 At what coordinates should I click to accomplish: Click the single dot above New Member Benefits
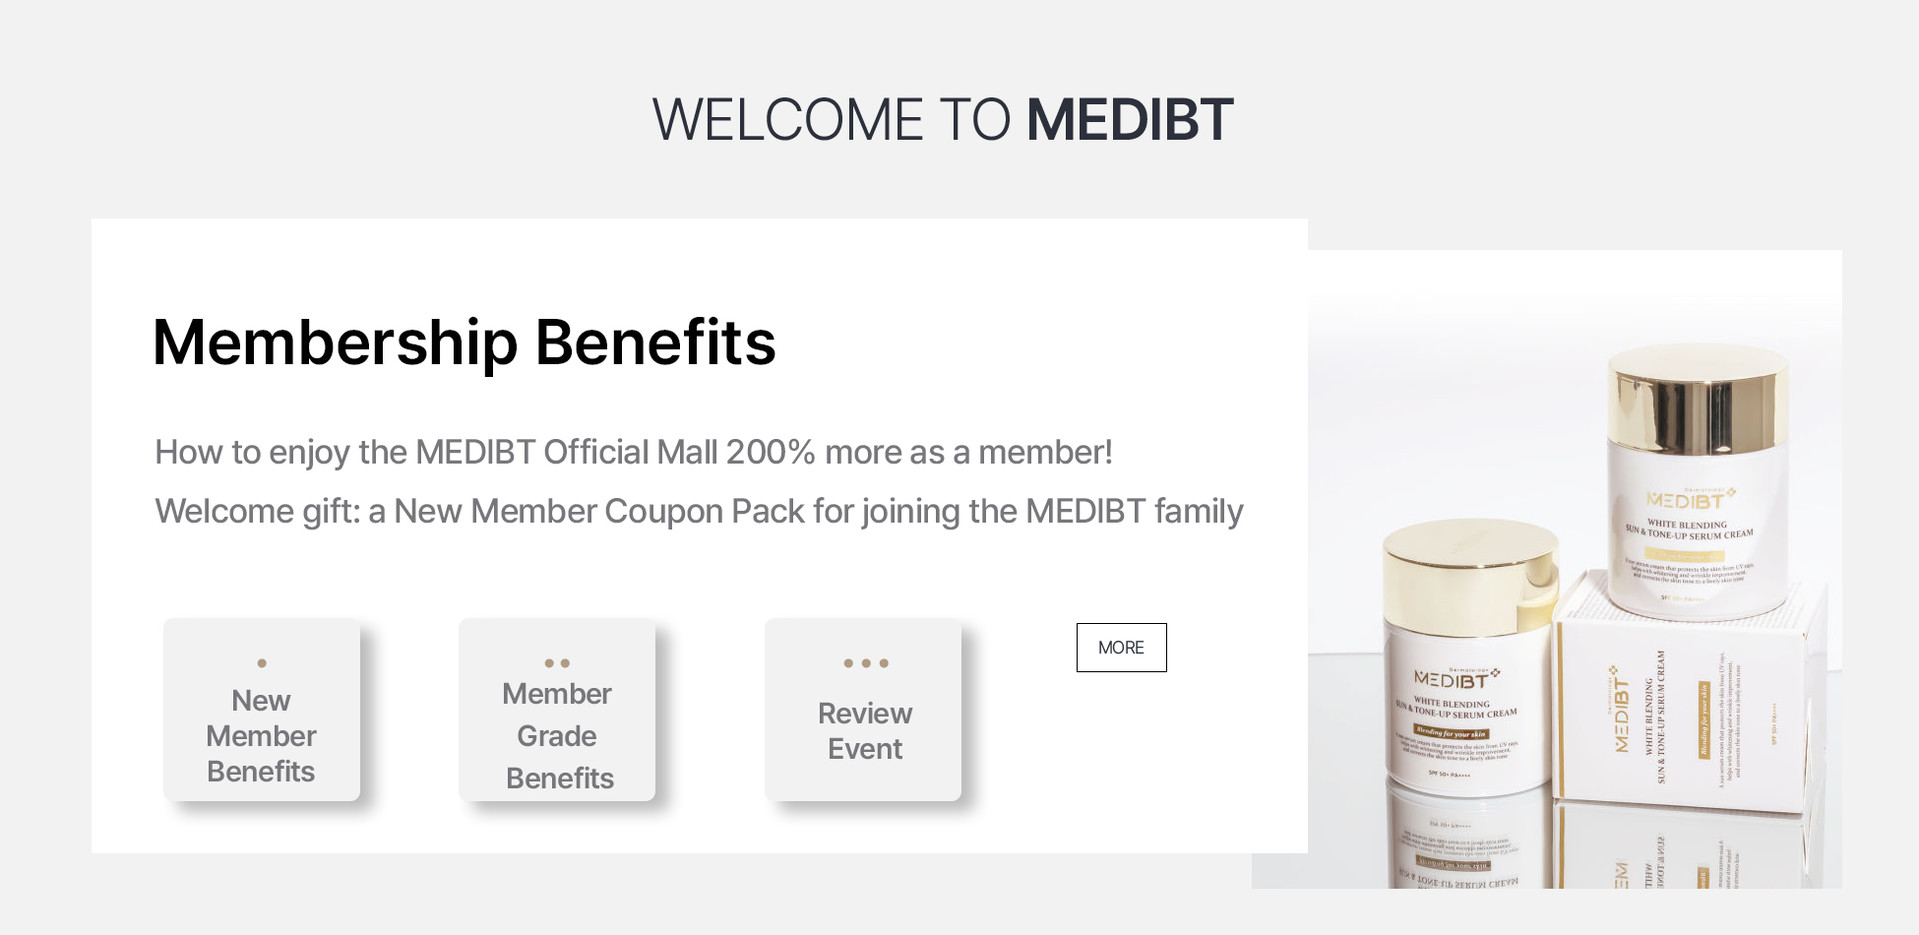(x=262, y=663)
